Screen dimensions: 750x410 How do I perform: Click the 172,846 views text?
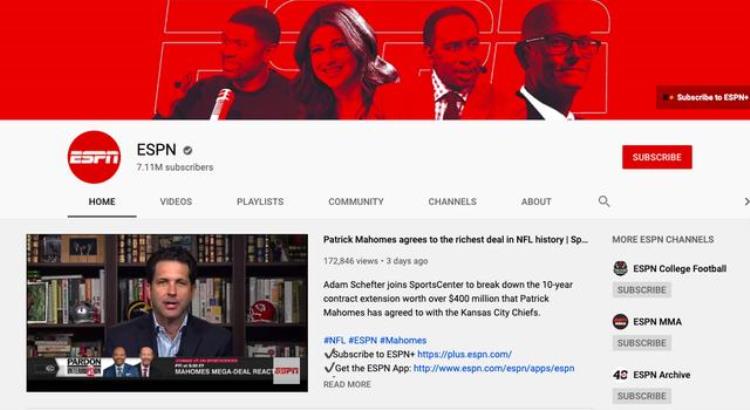click(x=351, y=261)
